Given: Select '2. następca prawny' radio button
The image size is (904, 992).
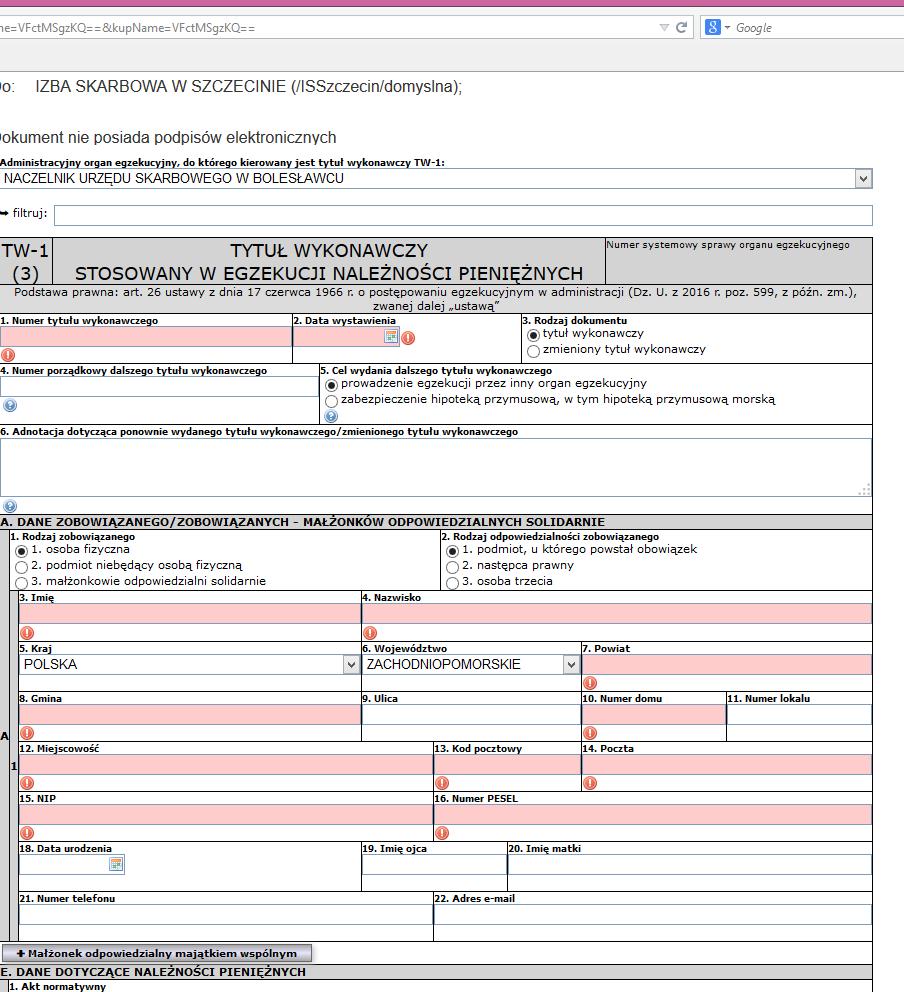Looking at the screenshot, I should tap(452, 567).
